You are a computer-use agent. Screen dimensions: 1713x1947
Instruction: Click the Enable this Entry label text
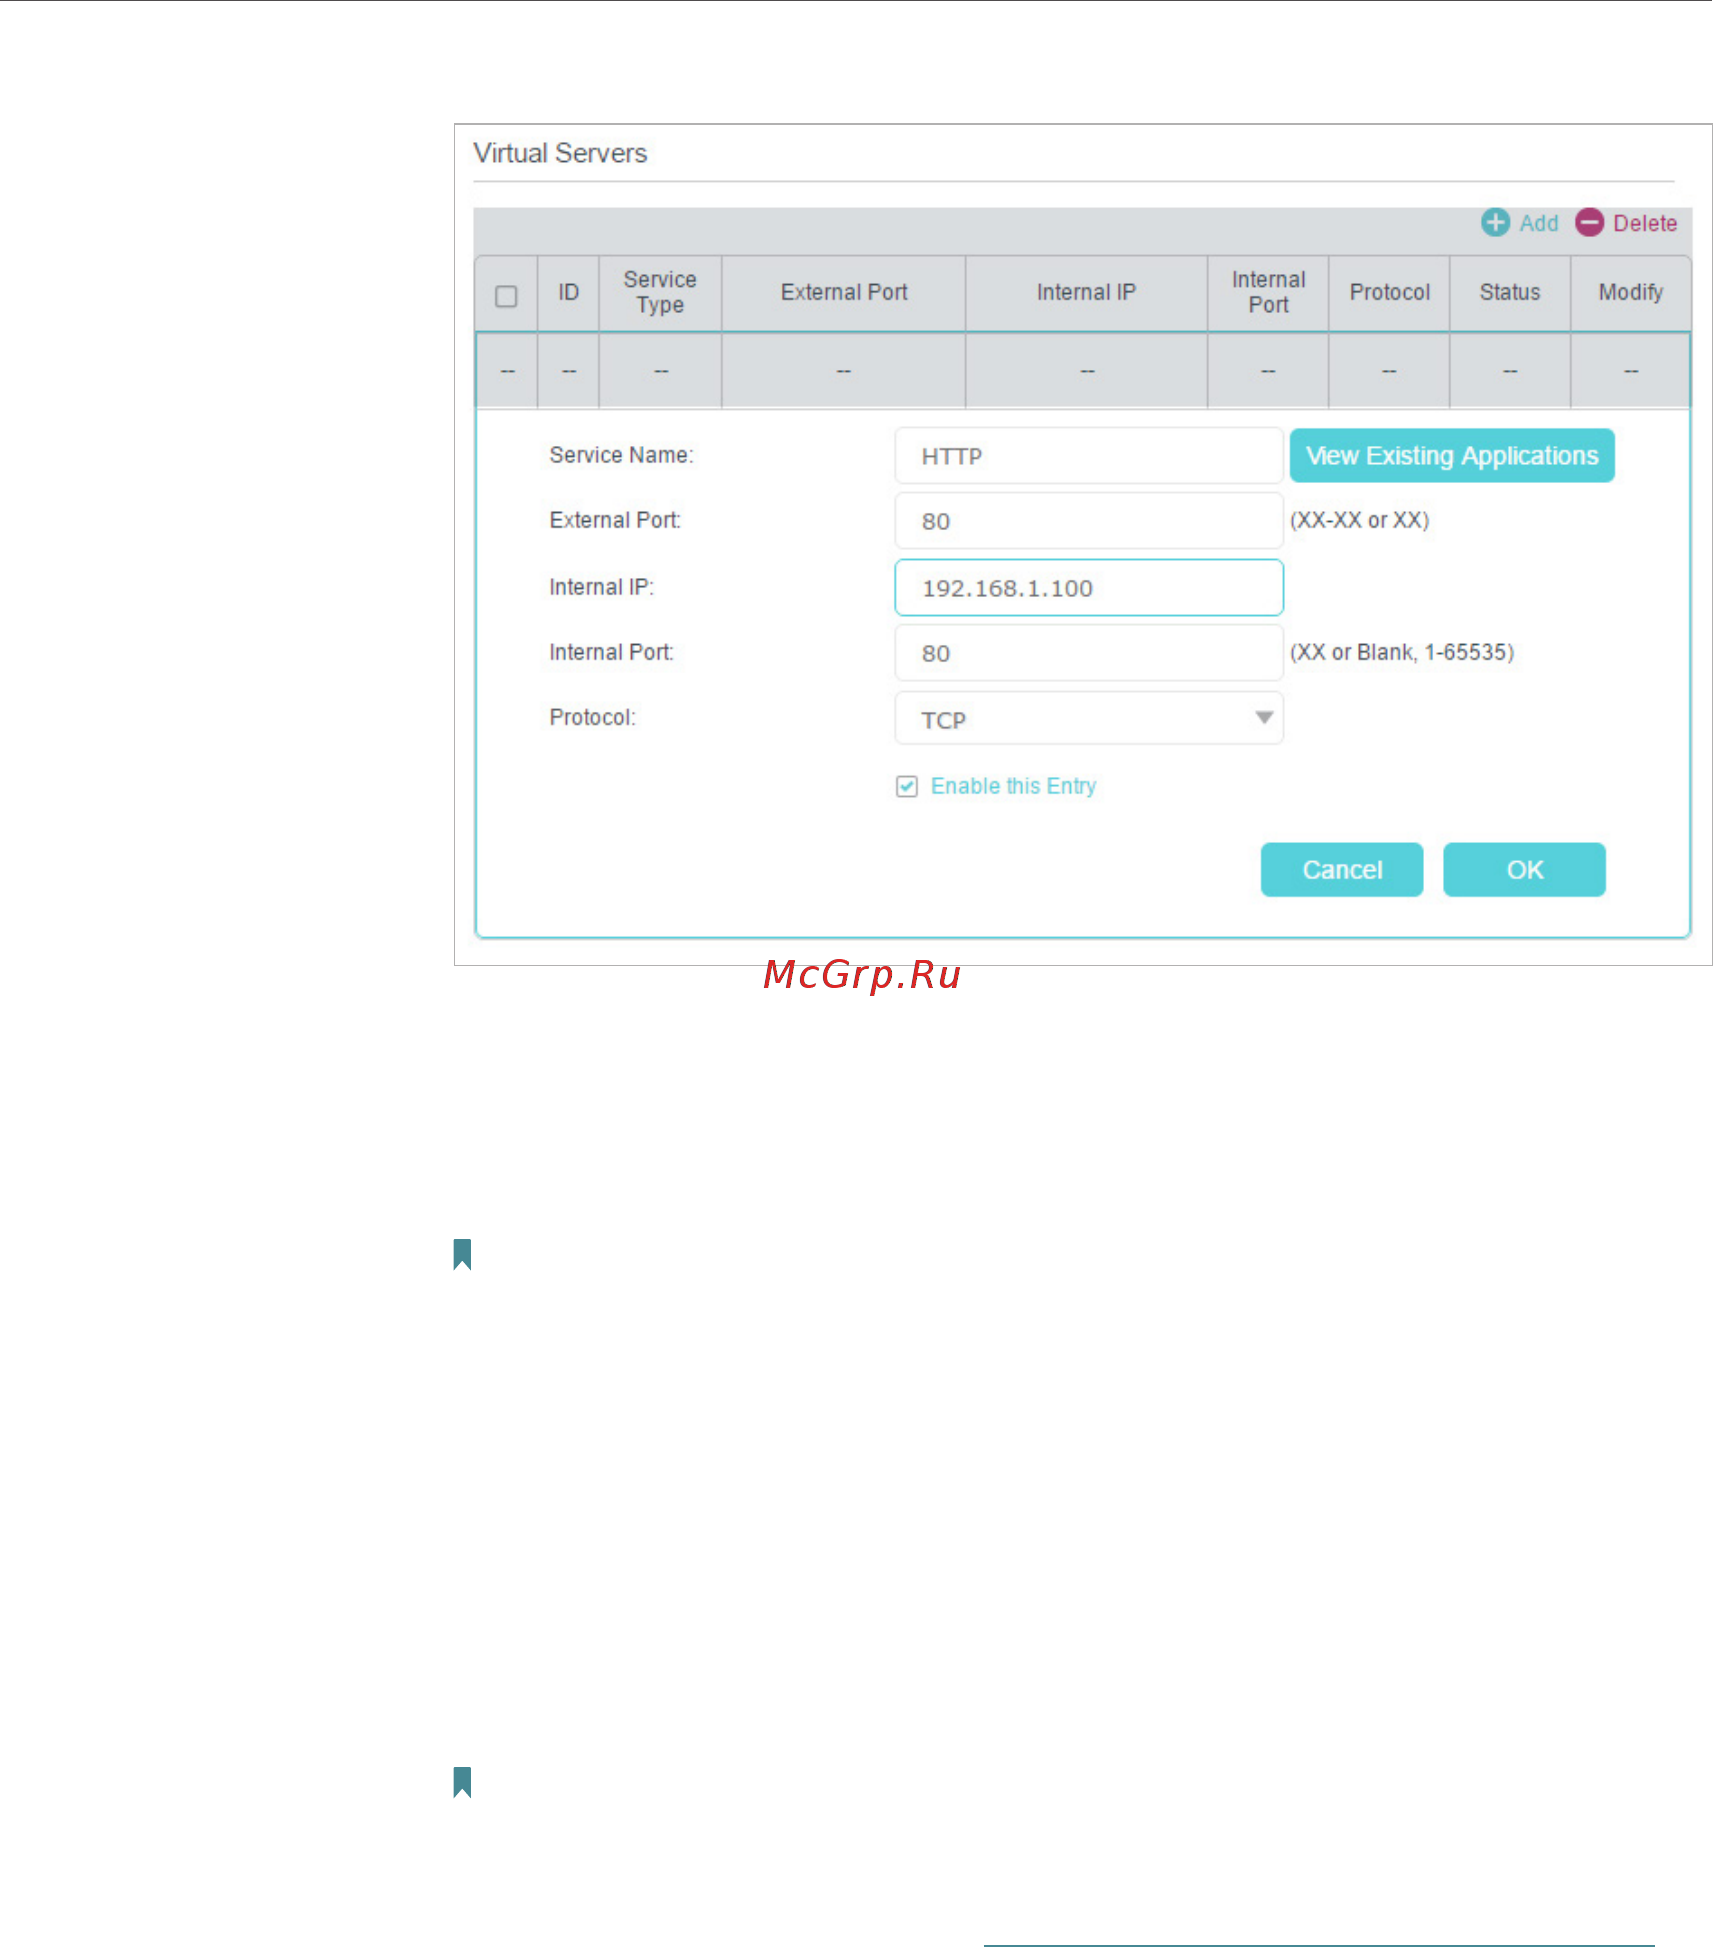tap(1013, 786)
